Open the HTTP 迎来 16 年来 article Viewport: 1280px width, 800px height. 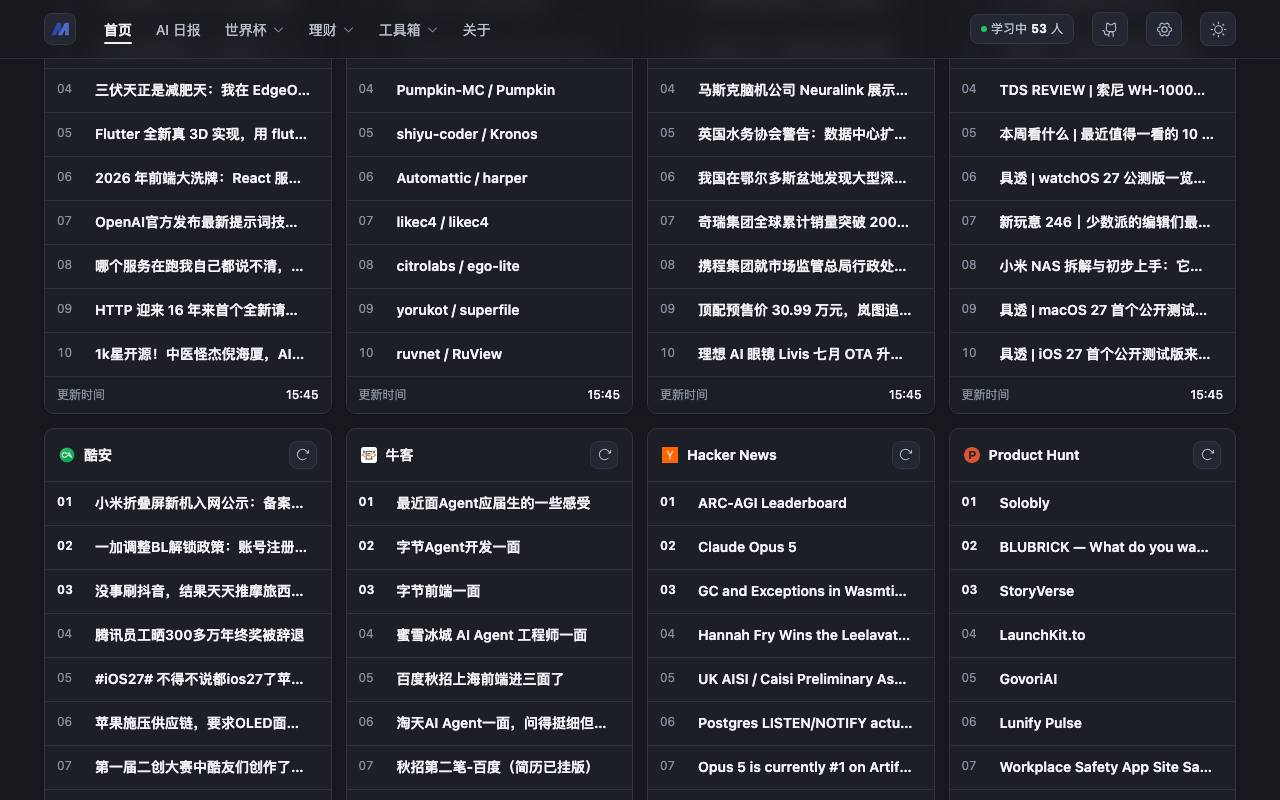point(188,310)
